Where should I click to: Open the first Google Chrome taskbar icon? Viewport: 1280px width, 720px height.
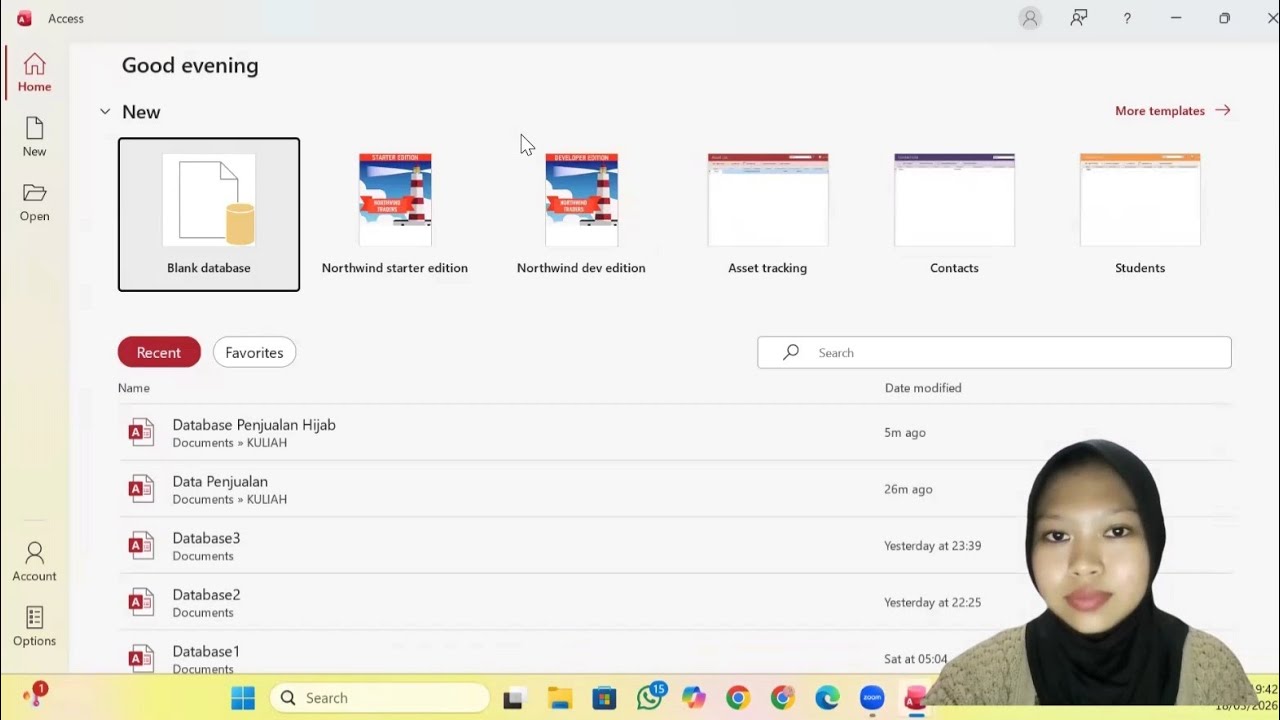tap(738, 698)
